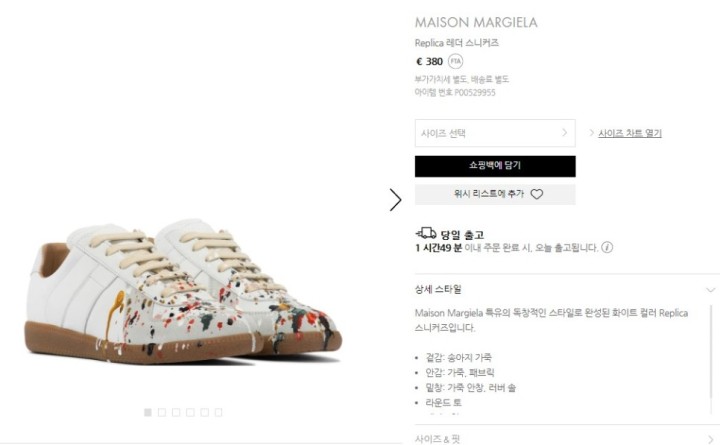The width and height of the screenshot is (720, 445).
Task: Select the second image indicator dot
Action: (162, 412)
